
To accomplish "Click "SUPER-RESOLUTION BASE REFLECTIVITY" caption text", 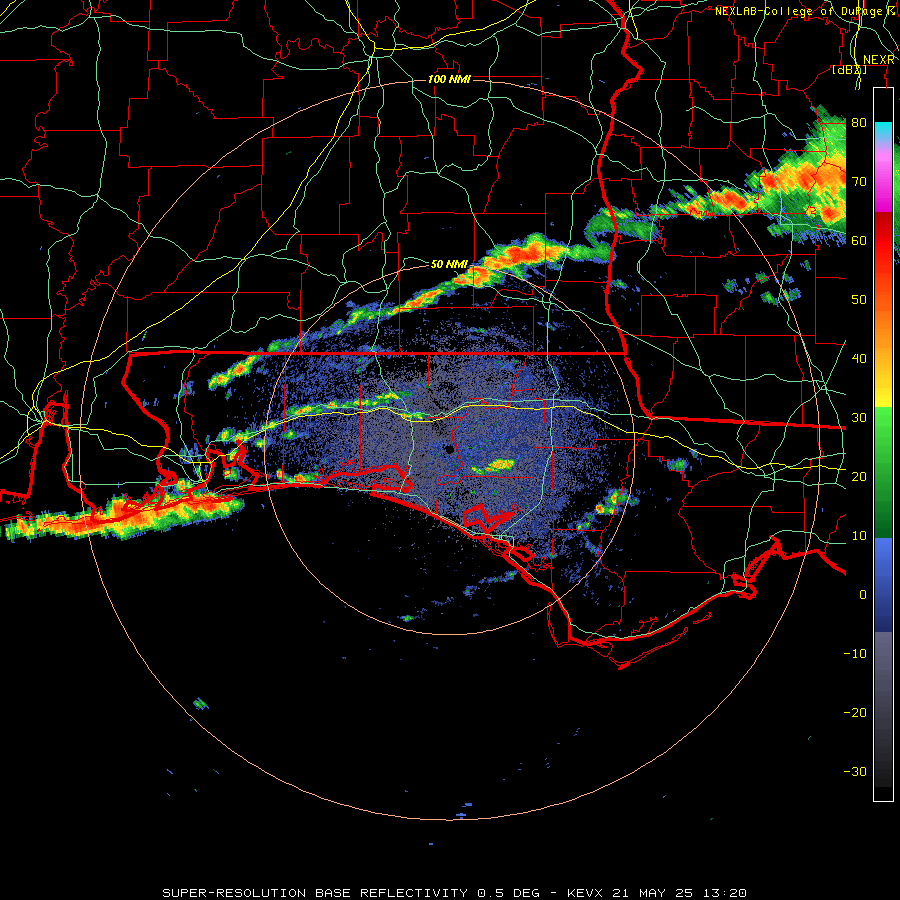I will click(315, 893).
